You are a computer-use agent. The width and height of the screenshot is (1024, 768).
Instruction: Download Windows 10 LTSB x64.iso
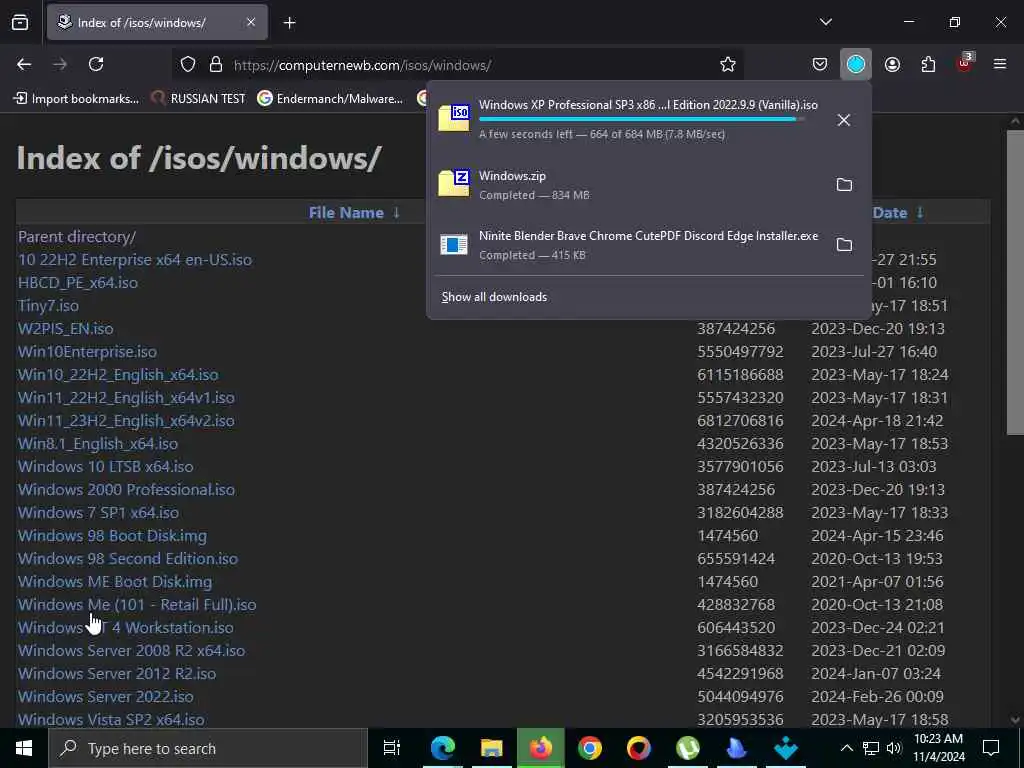(x=106, y=467)
